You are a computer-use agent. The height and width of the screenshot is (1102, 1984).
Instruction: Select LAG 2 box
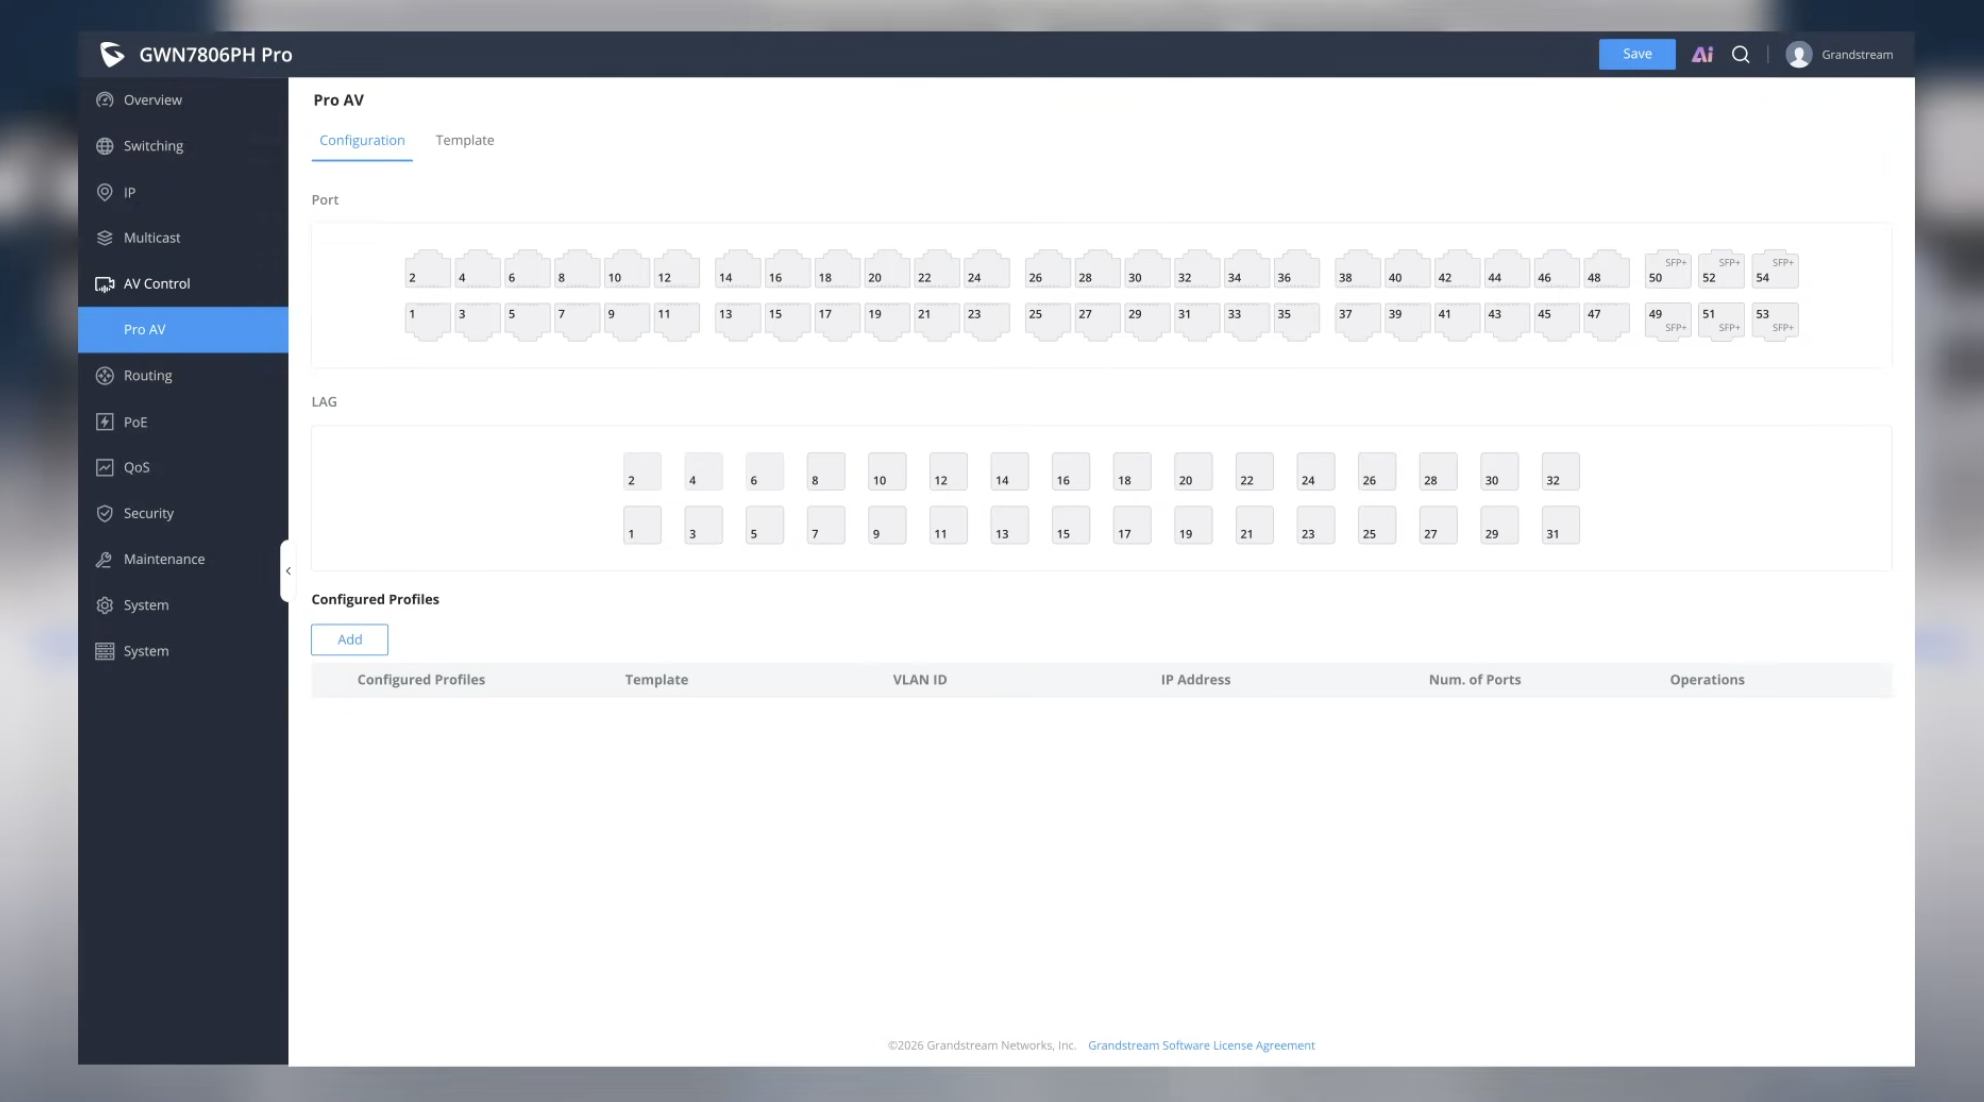tap(642, 471)
